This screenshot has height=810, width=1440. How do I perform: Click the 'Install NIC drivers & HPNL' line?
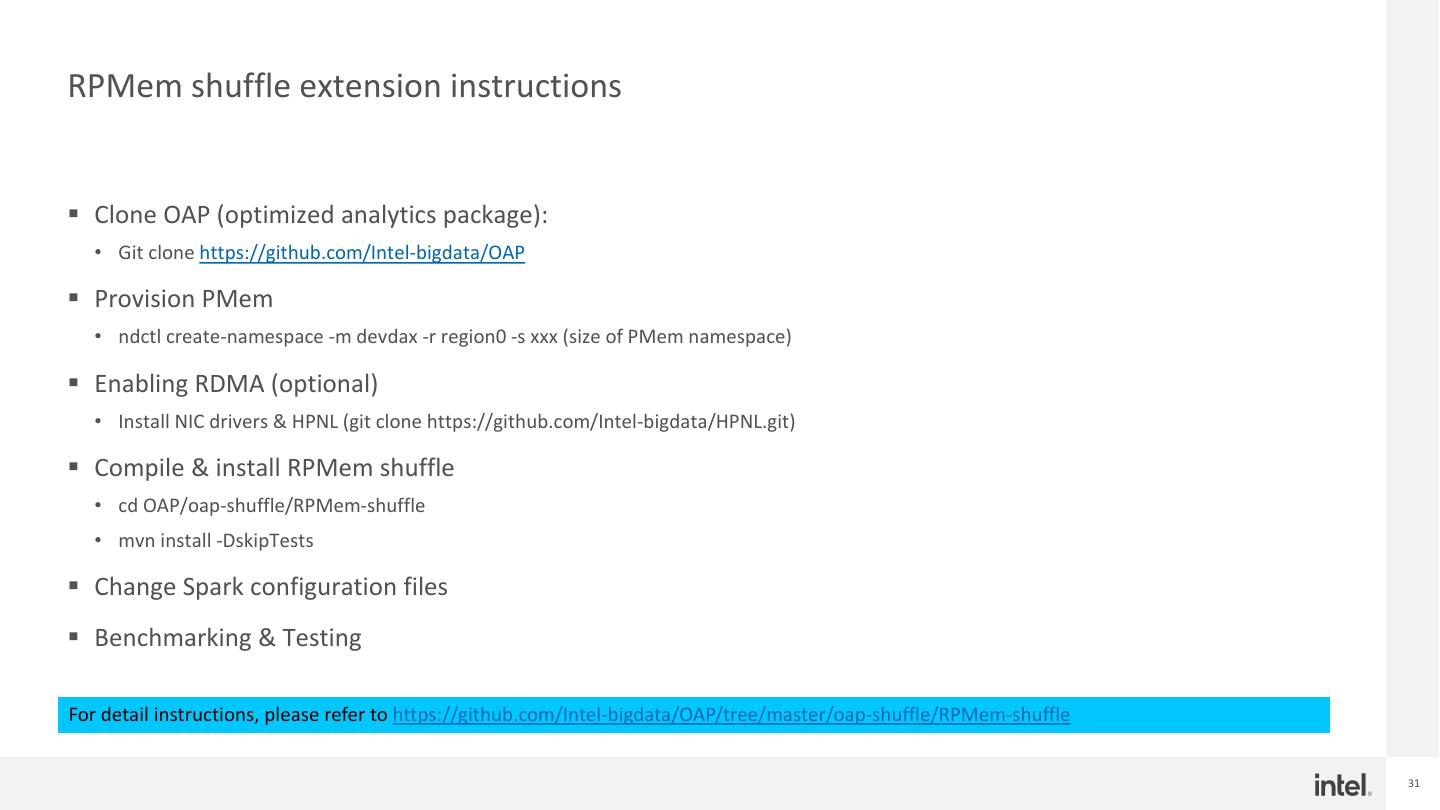coord(456,422)
